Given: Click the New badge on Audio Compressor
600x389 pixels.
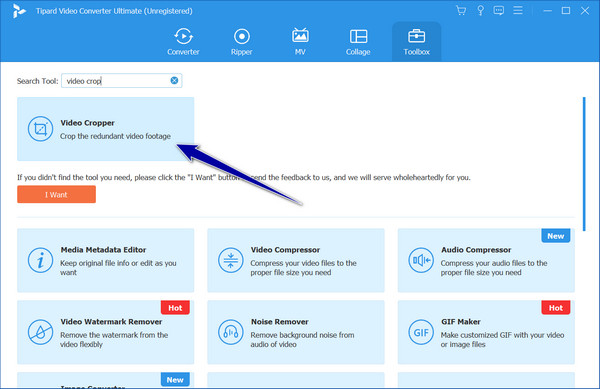Looking at the screenshot, I should click(556, 236).
